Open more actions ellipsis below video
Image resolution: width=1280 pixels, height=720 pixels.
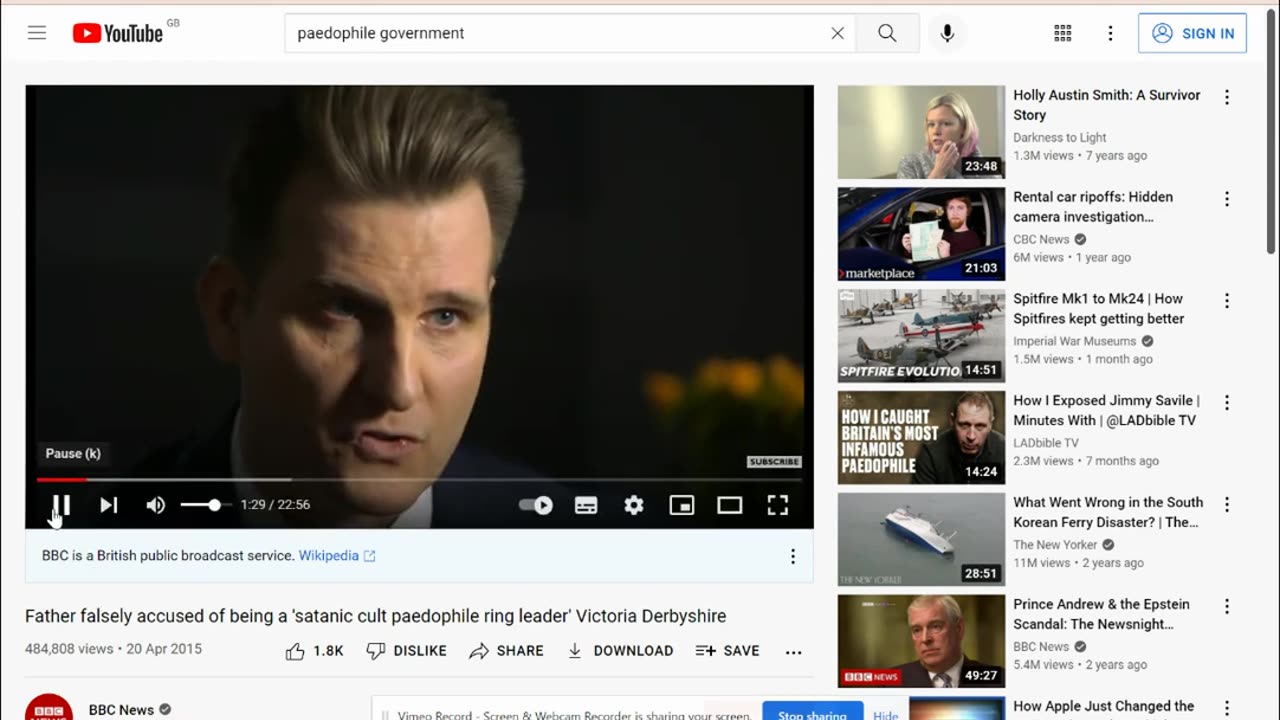tap(793, 651)
